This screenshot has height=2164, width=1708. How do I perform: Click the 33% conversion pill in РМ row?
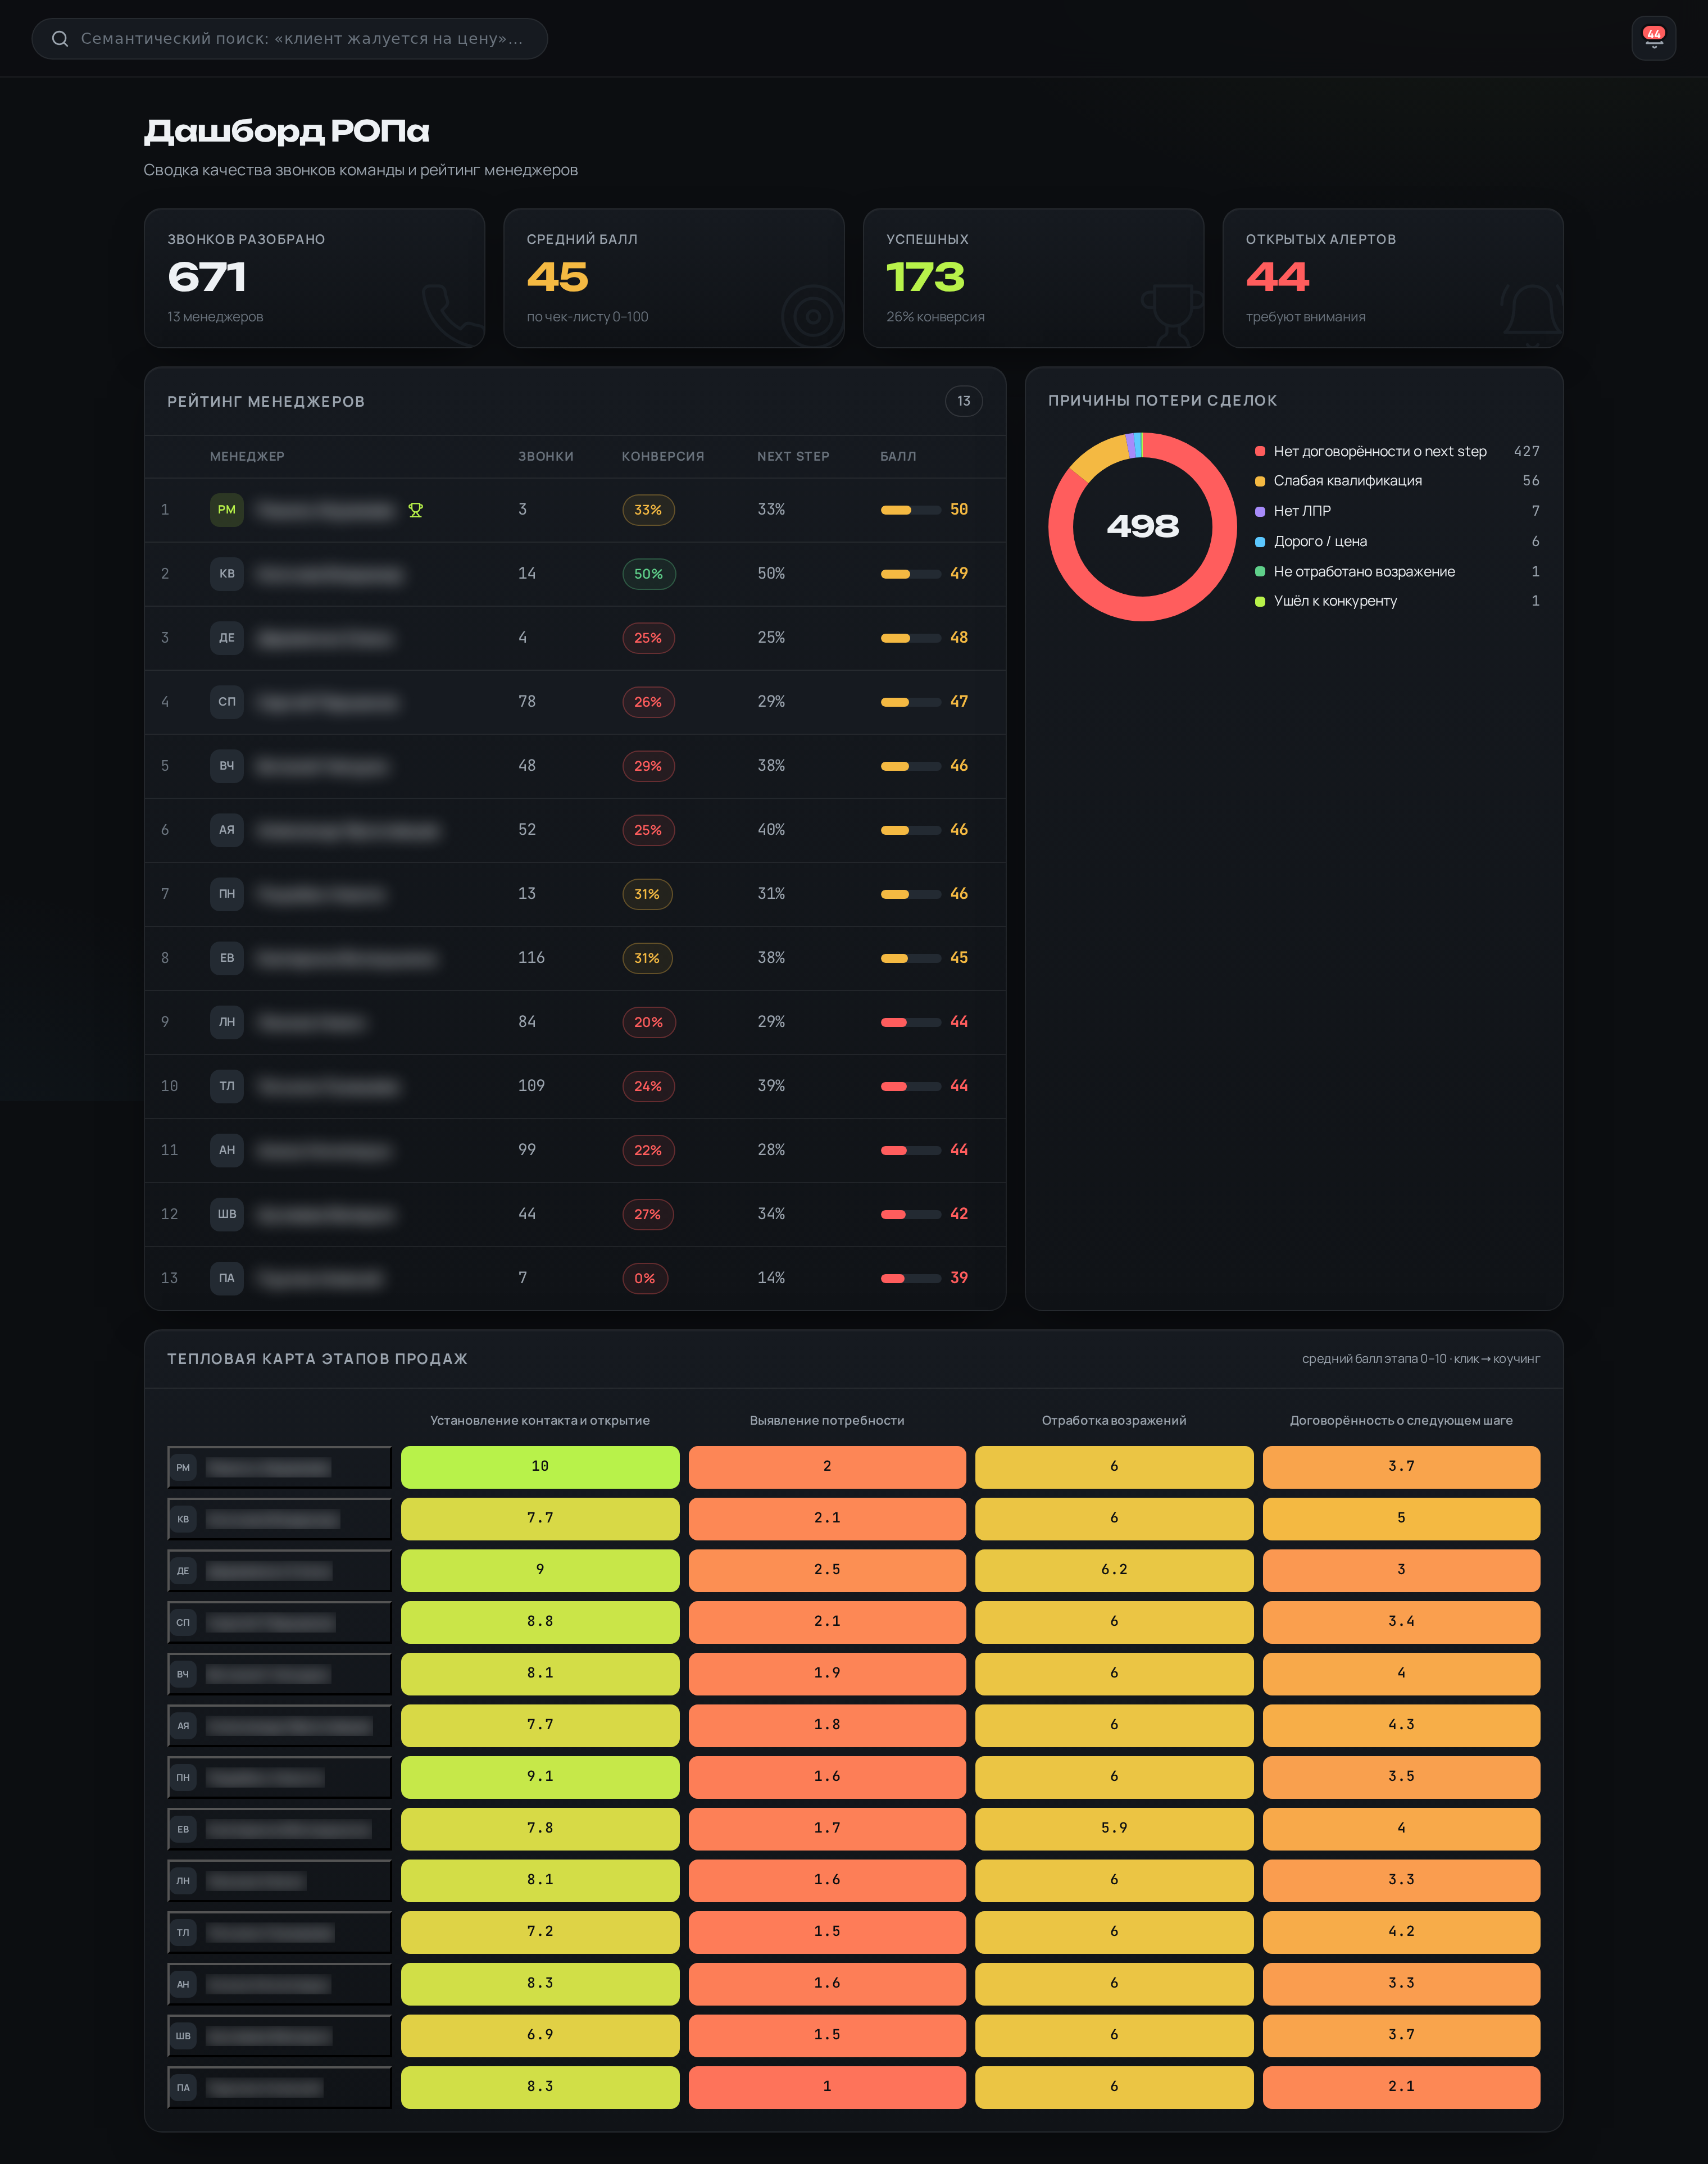[648, 510]
